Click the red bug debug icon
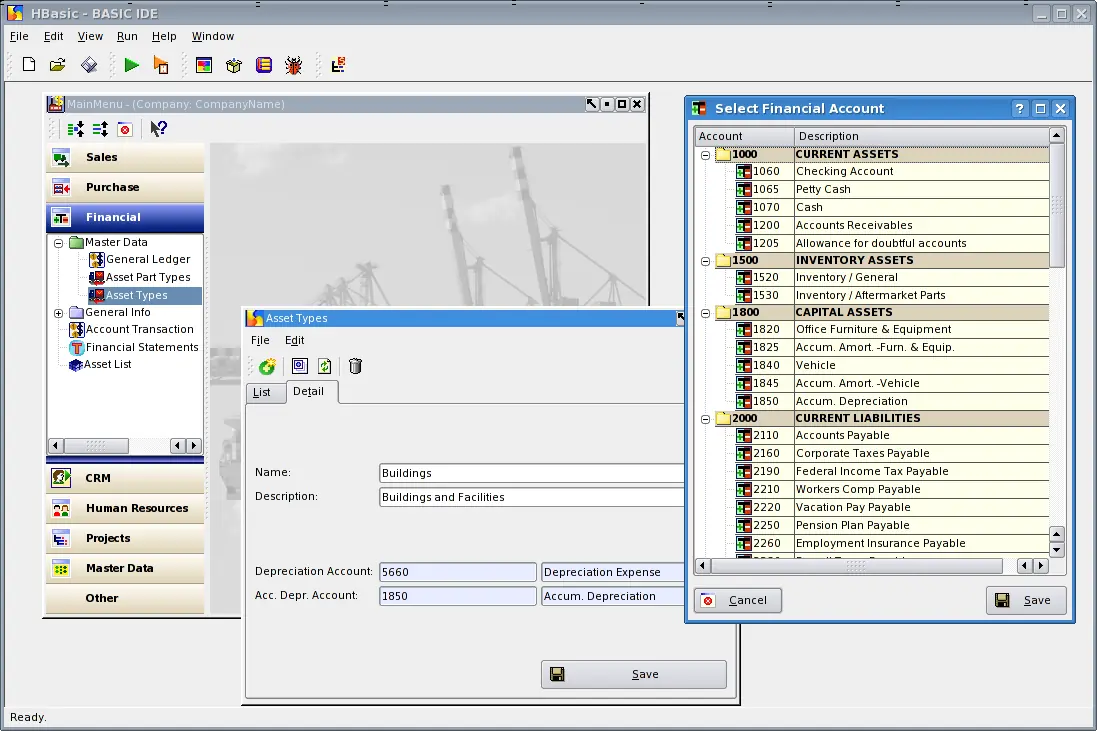Viewport: 1097px width, 731px height. tap(293, 65)
